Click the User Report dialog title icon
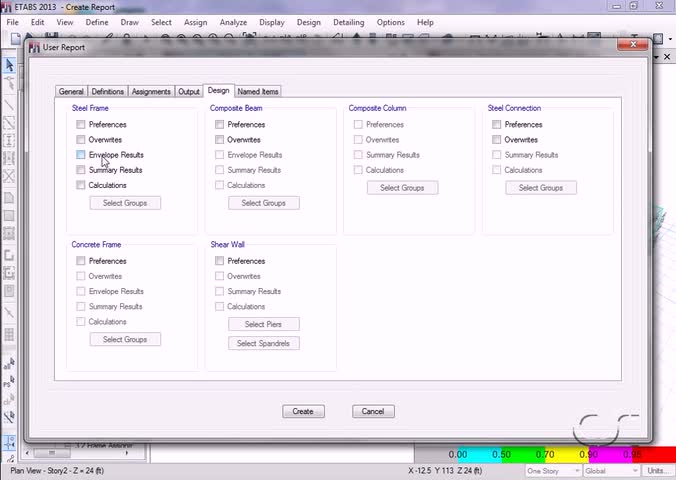 (x=34, y=47)
